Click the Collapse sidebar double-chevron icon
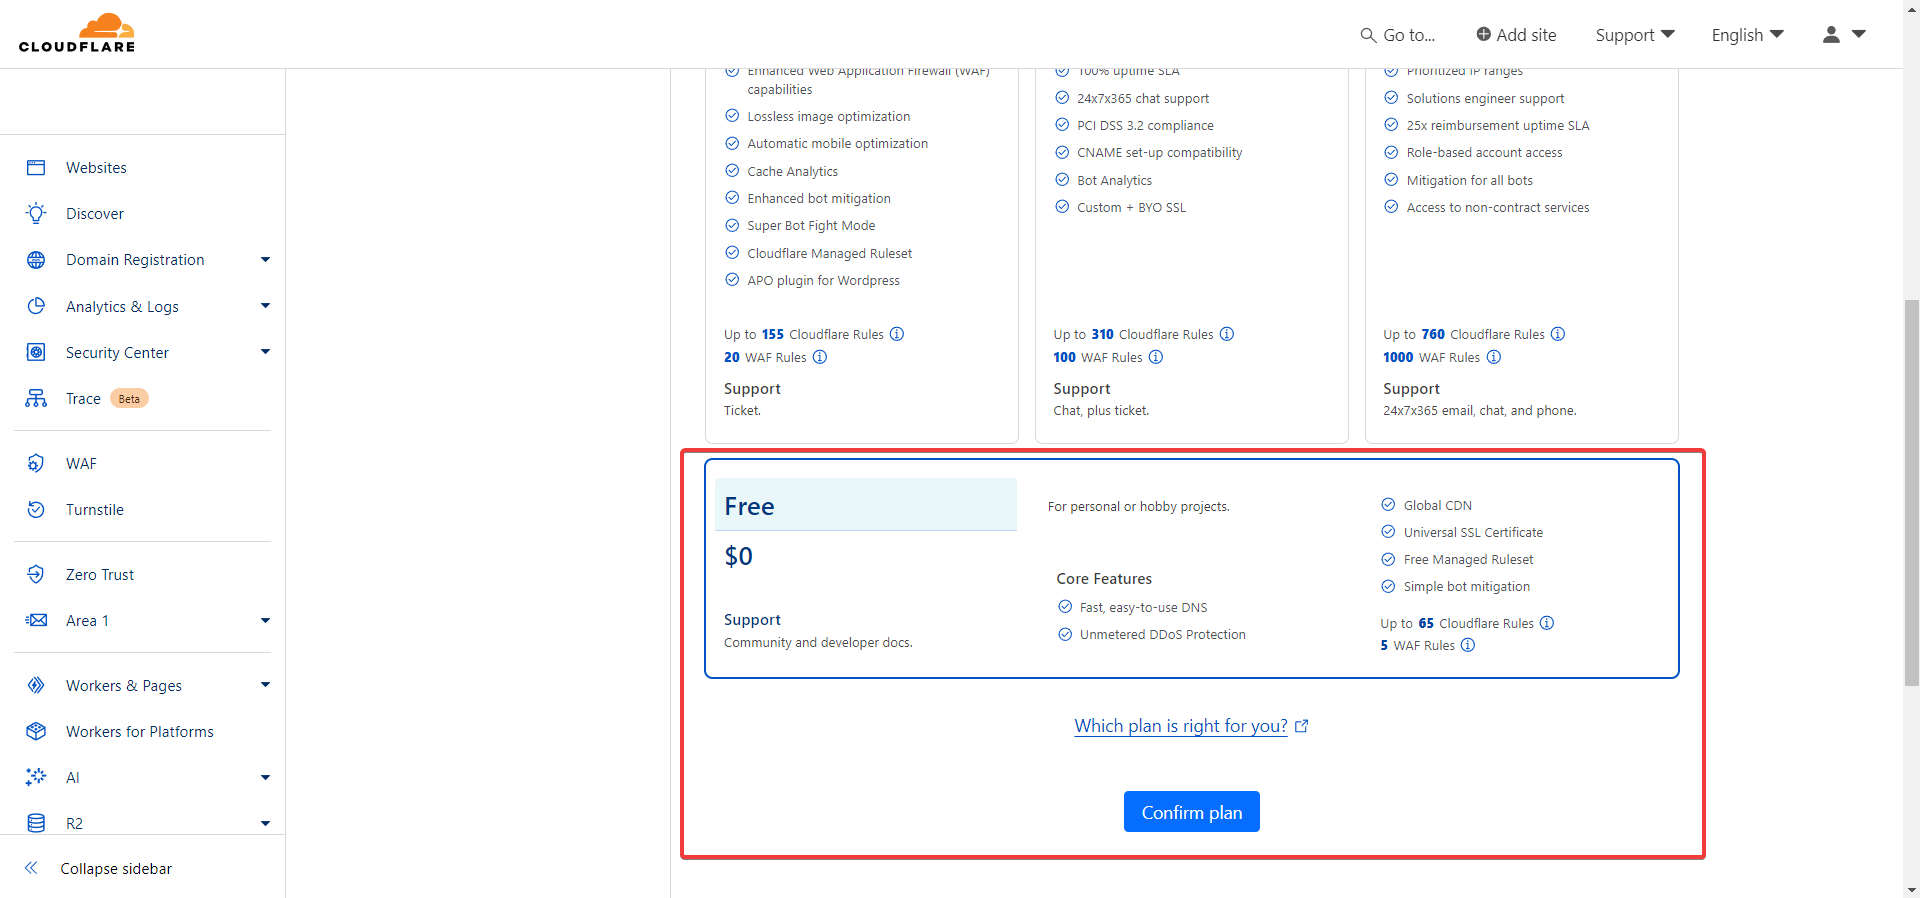 31,868
